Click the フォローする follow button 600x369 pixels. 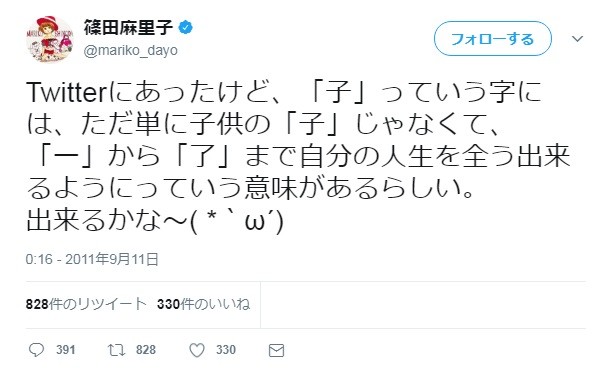pyautogui.click(x=492, y=39)
